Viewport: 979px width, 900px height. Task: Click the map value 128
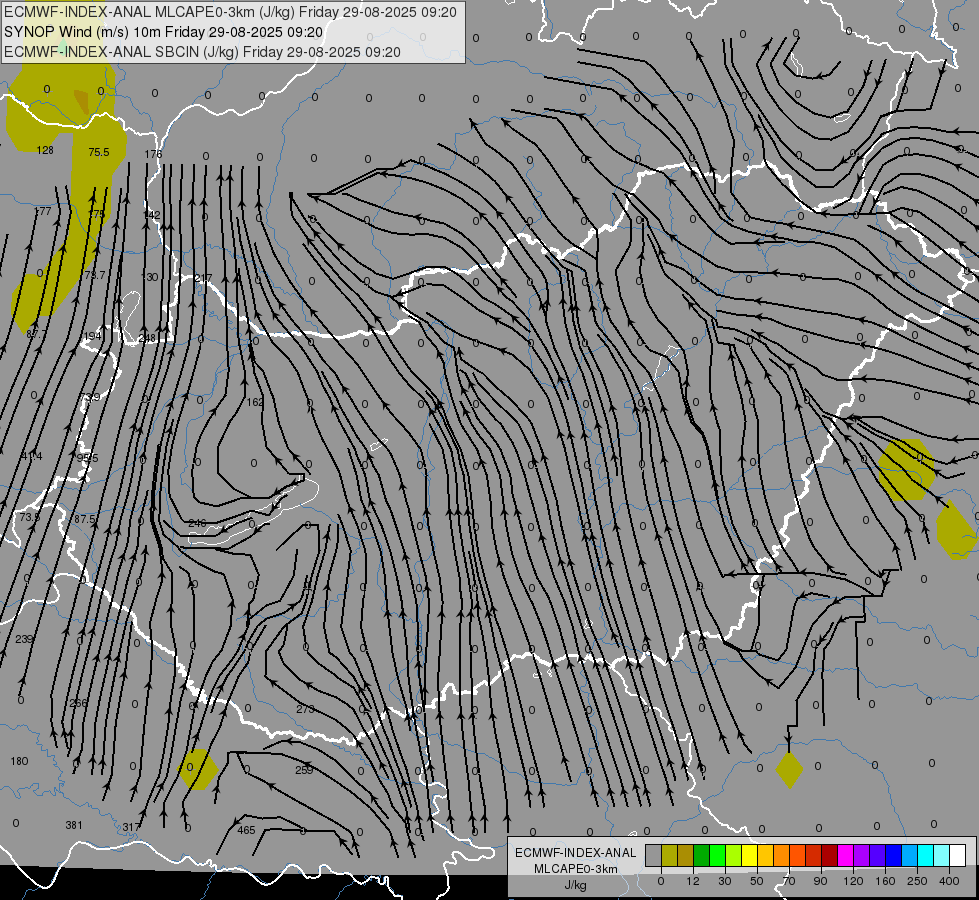pos(45,150)
